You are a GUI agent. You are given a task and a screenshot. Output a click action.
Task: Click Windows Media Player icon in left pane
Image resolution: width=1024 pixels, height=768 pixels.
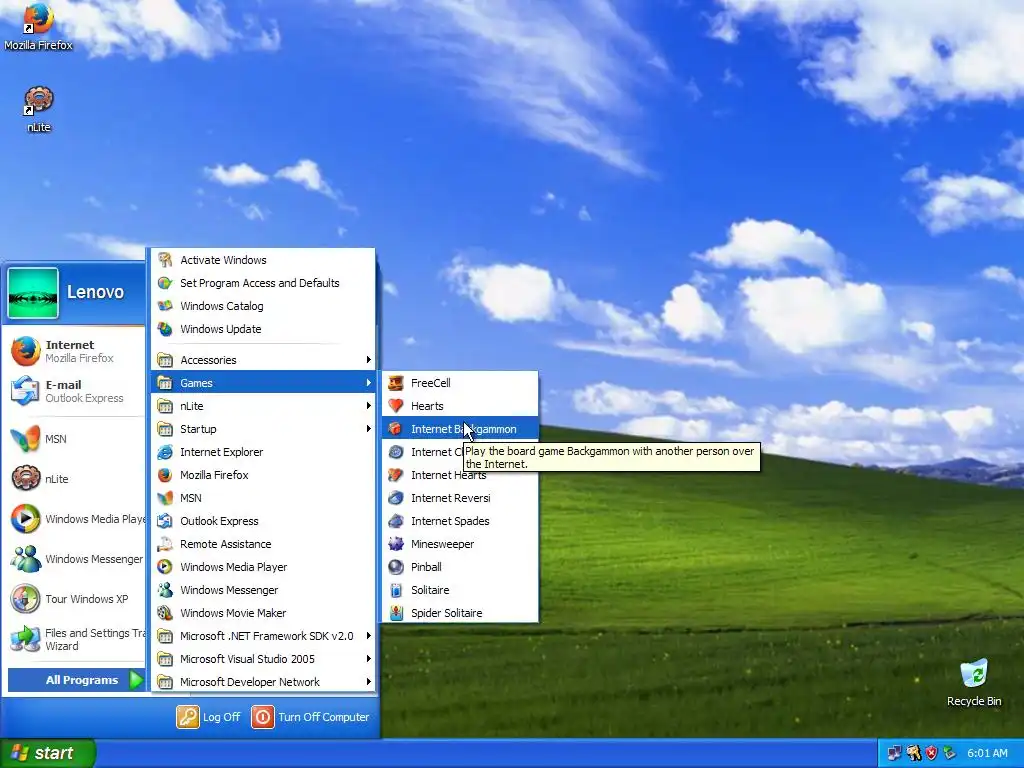click(25, 519)
